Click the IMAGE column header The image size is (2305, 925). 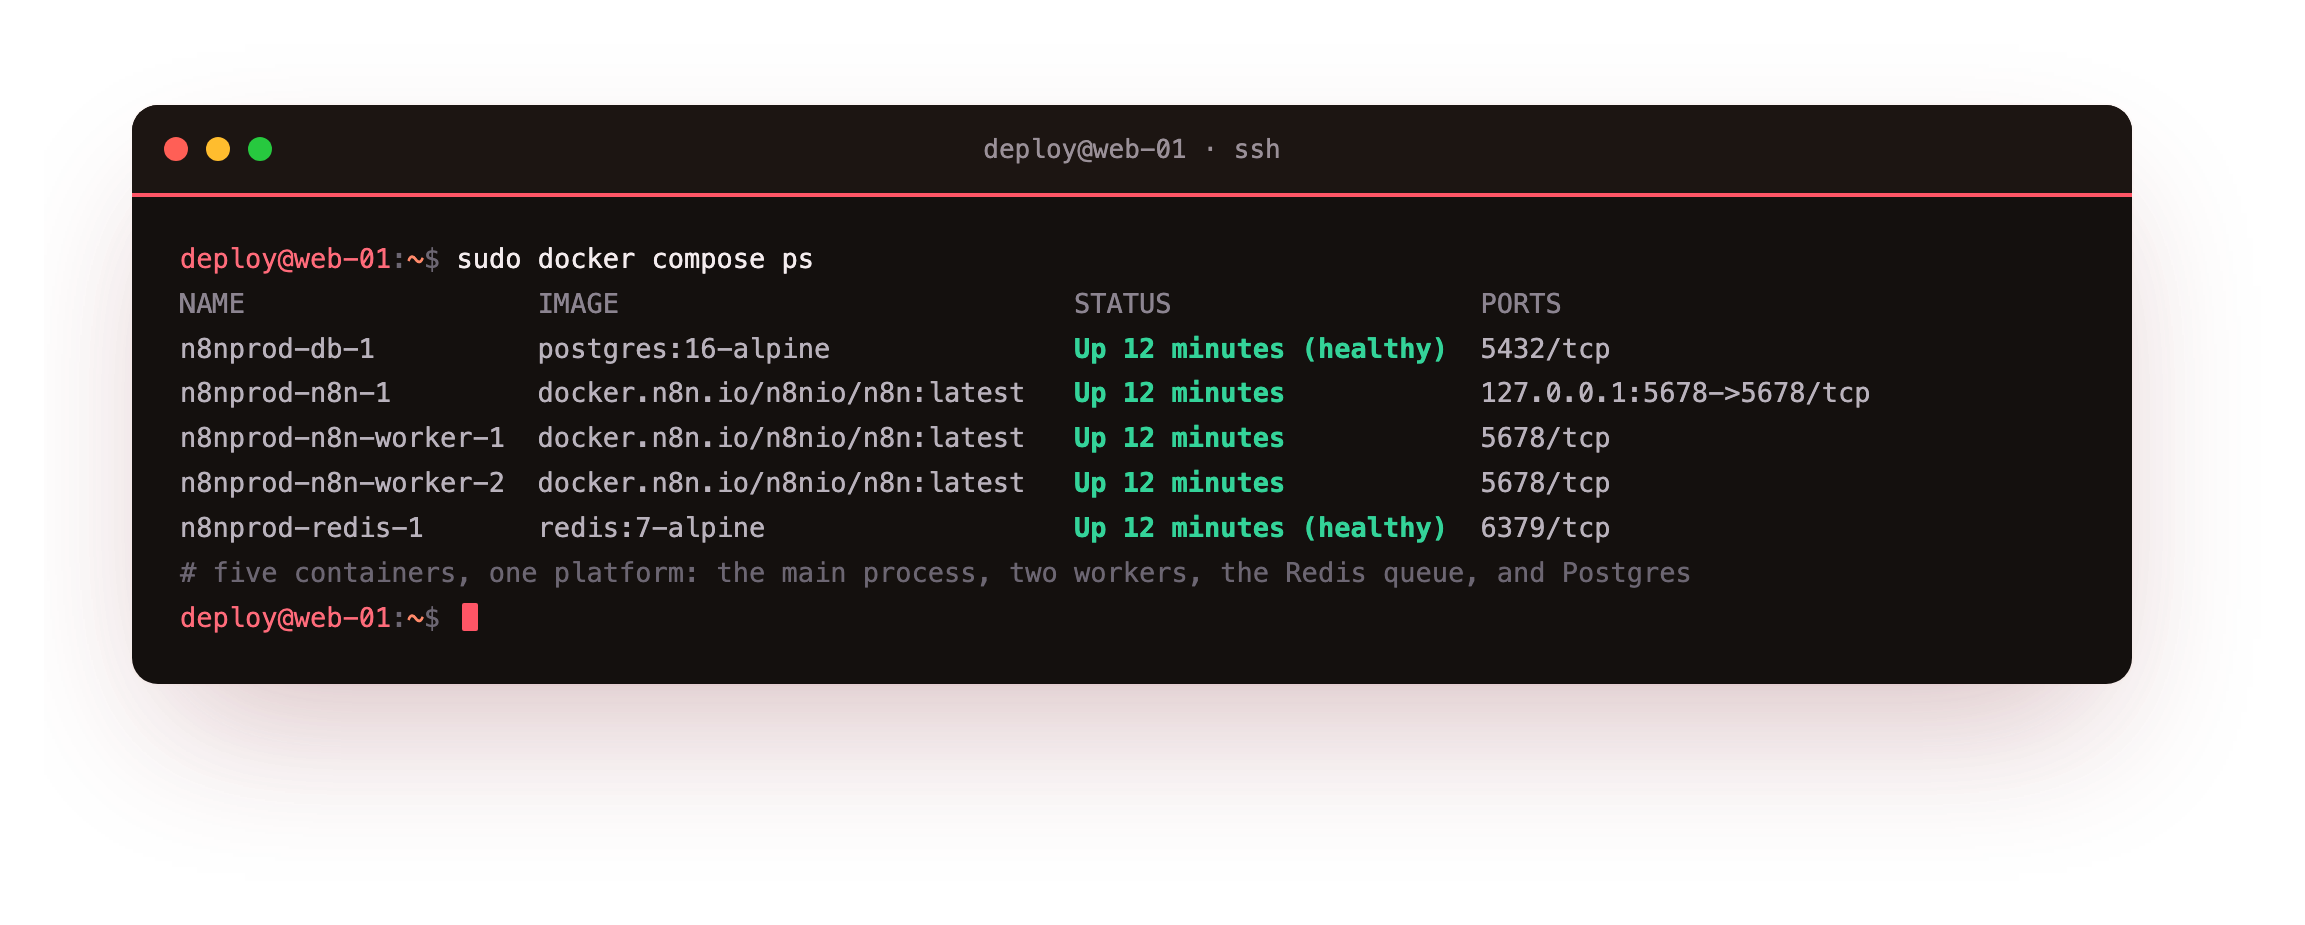[578, 304]
